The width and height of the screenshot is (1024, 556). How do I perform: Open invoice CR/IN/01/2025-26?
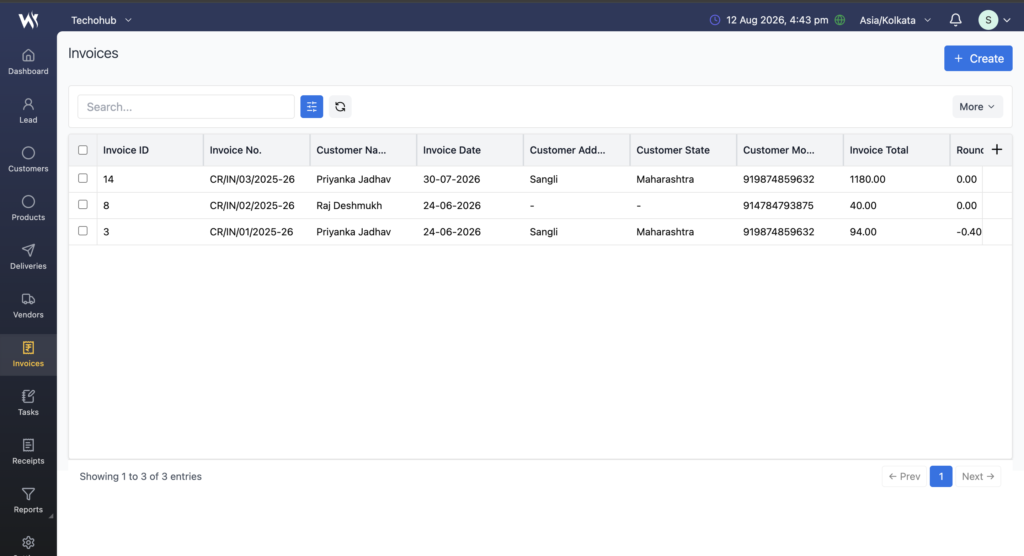pyautogui.click(x=251, y=232)
